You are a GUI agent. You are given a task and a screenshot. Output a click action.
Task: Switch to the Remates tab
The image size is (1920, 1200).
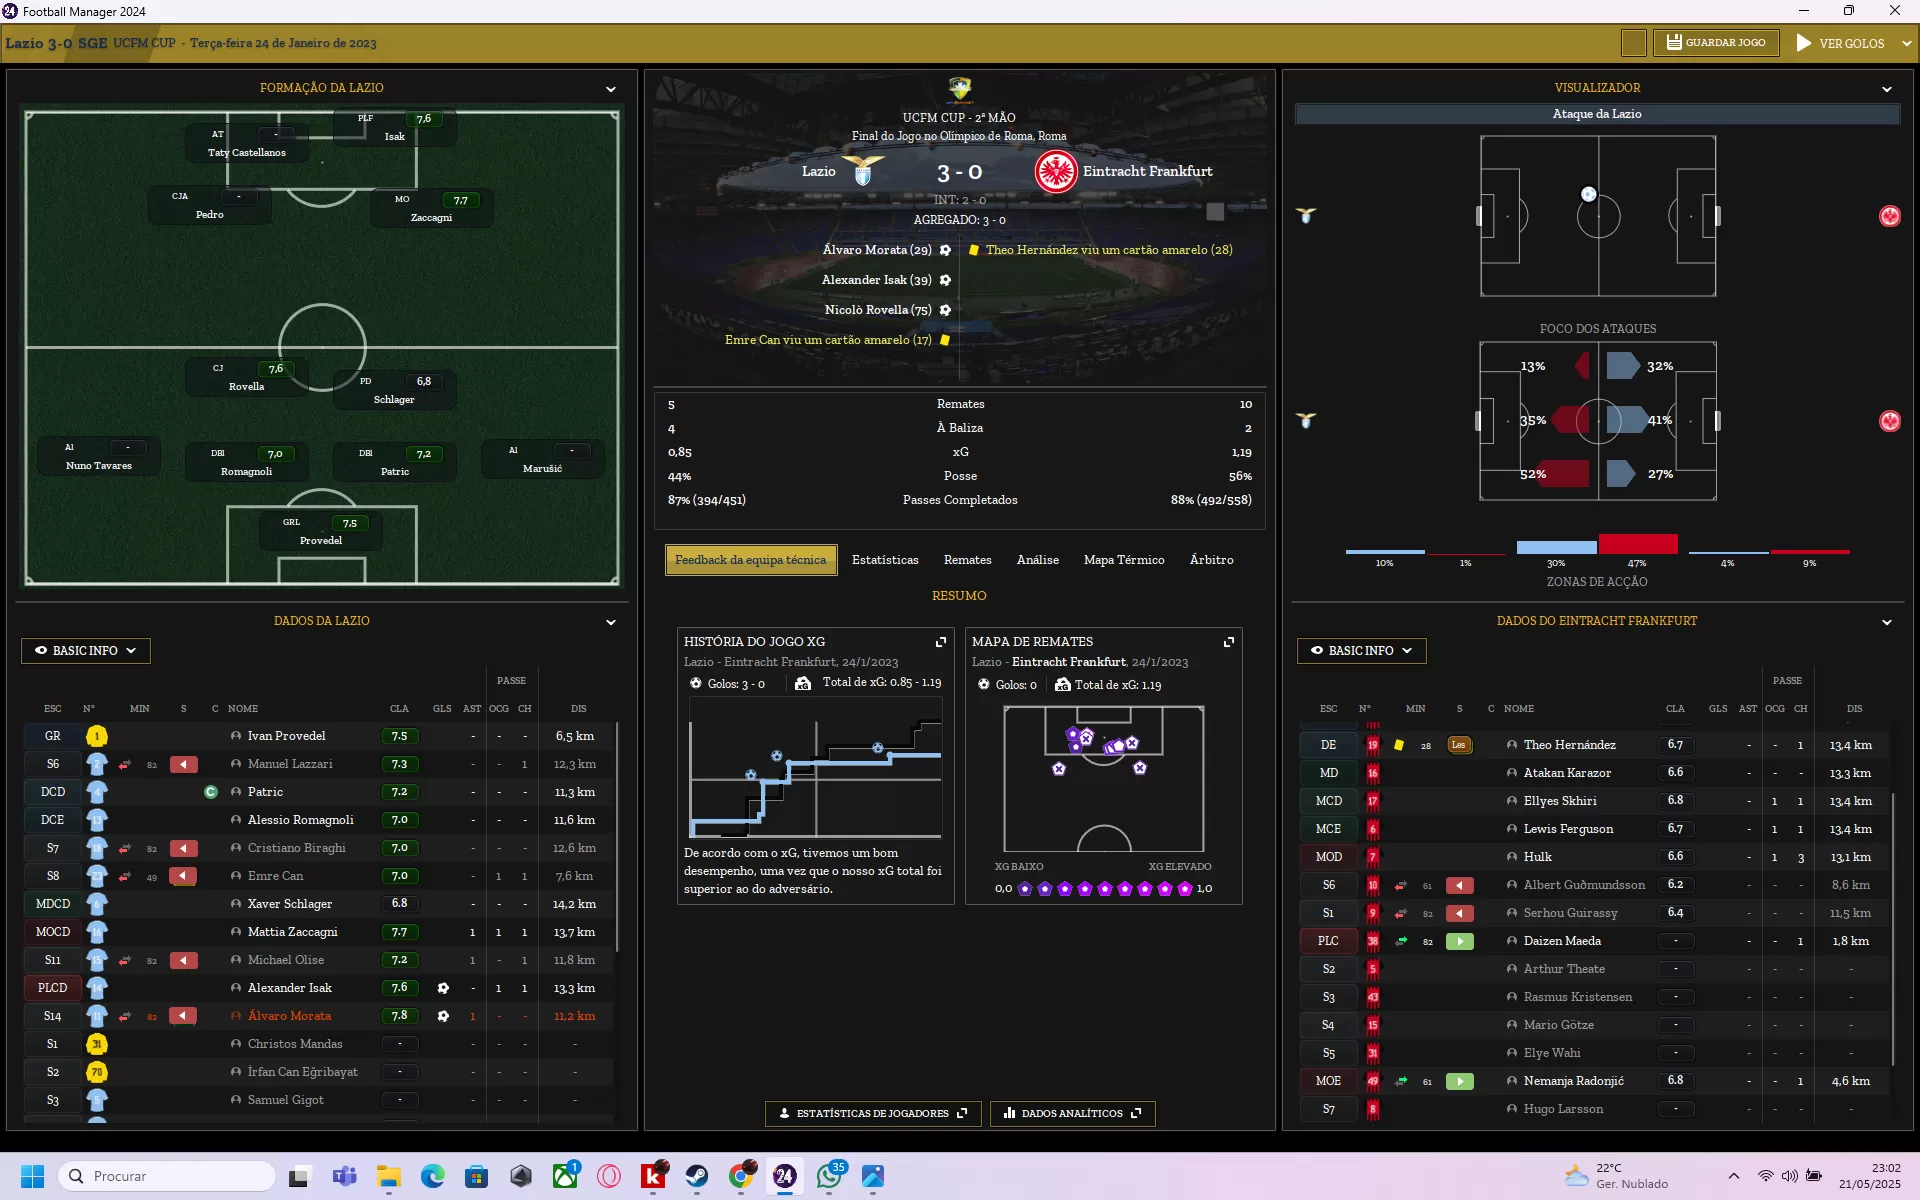coord(967,560)
